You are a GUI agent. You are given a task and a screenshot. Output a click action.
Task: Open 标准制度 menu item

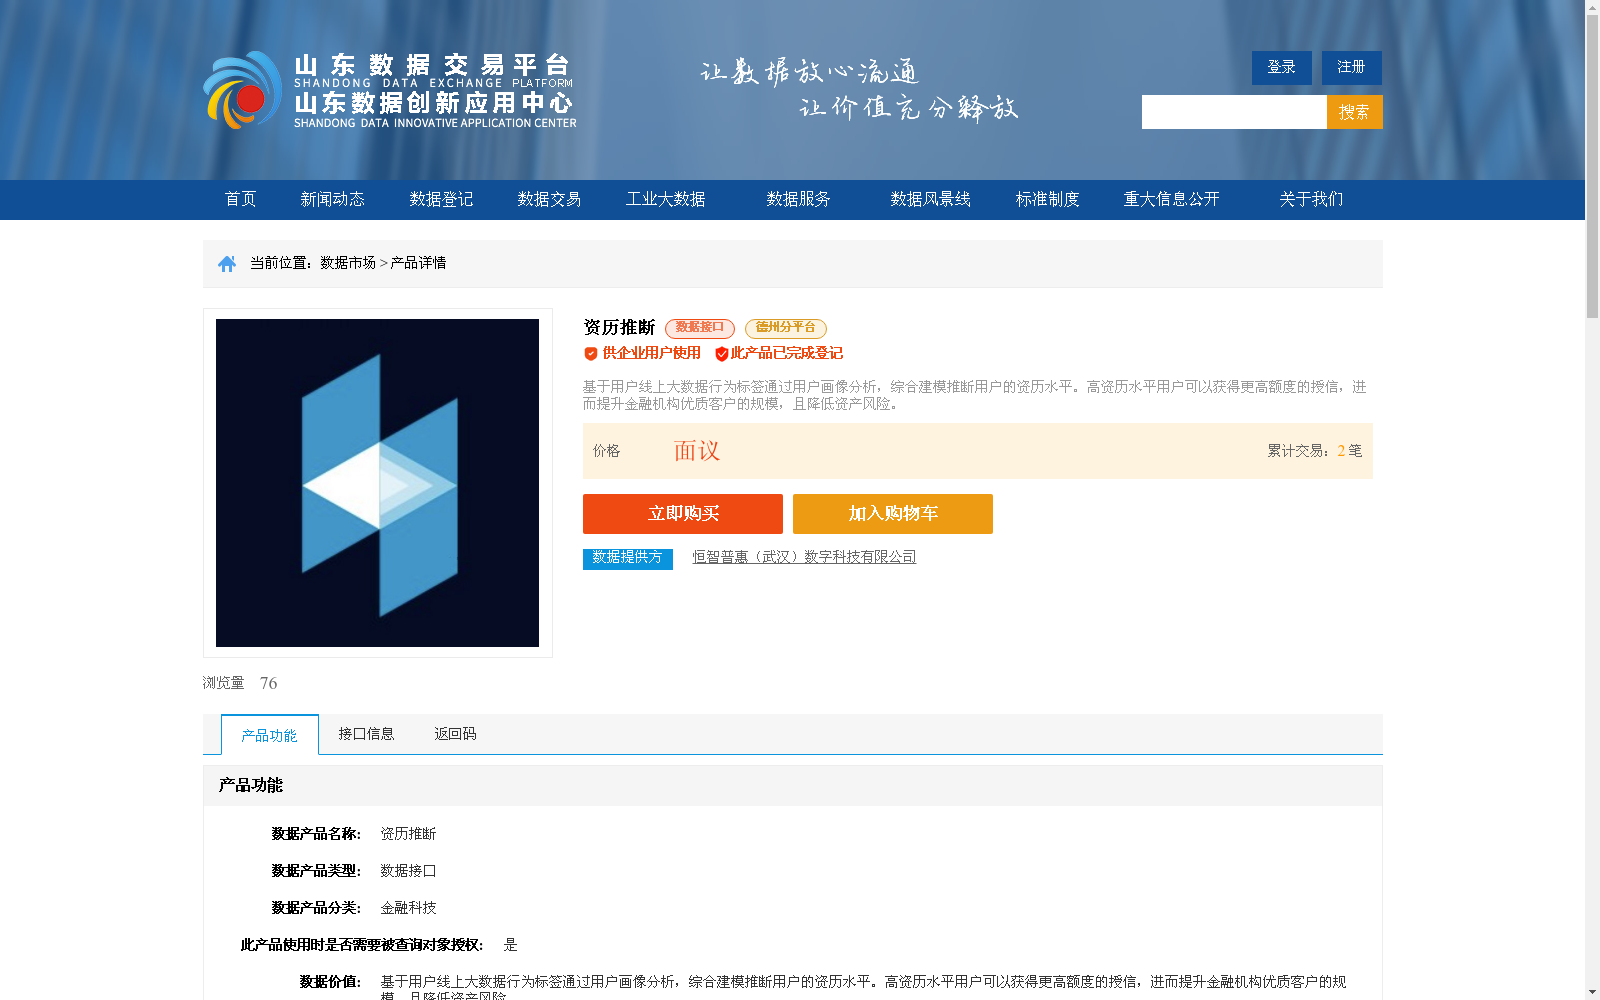(1048, 199)
